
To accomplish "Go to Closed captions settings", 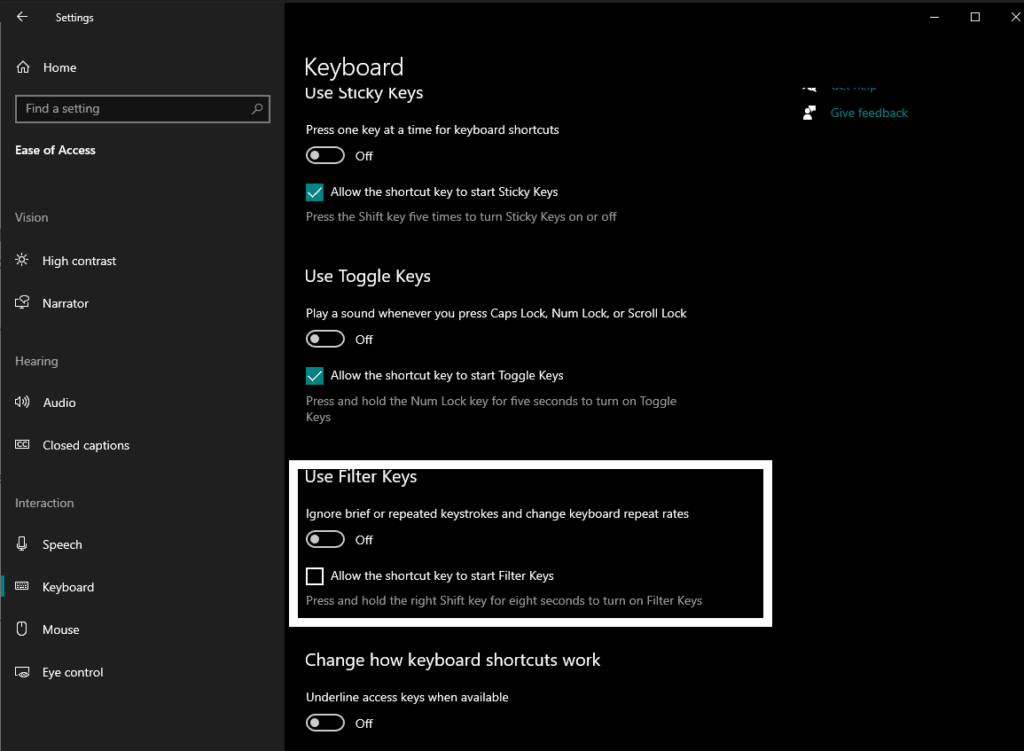I will pos(85,446).
